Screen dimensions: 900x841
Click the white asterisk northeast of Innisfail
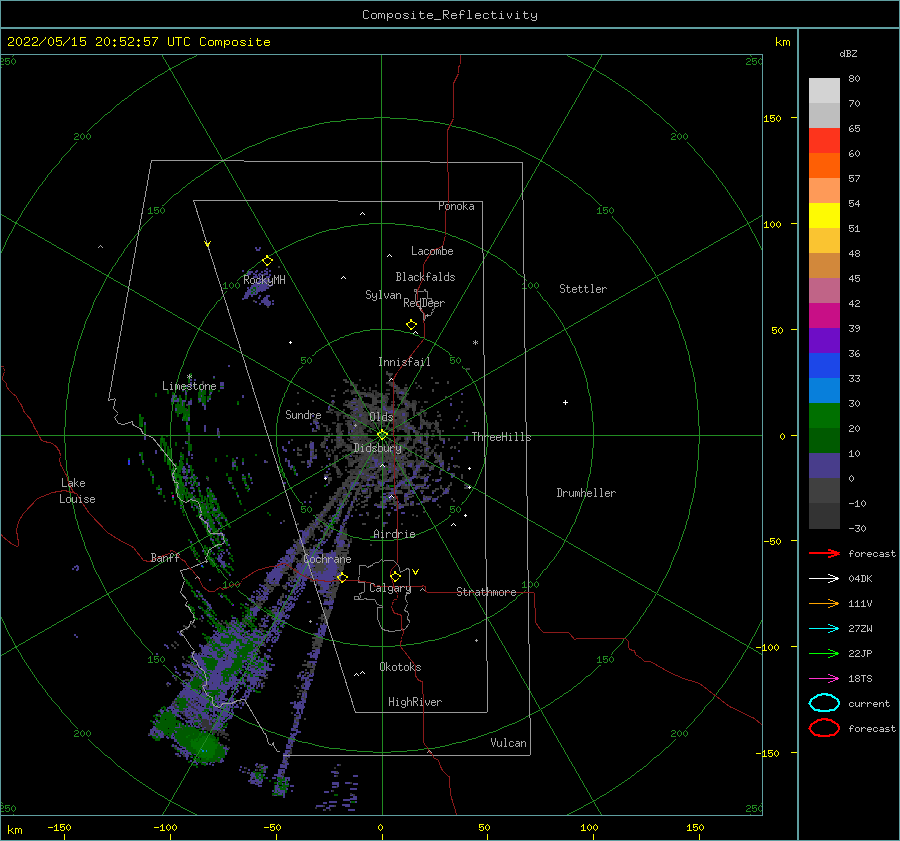pos(475,343)
